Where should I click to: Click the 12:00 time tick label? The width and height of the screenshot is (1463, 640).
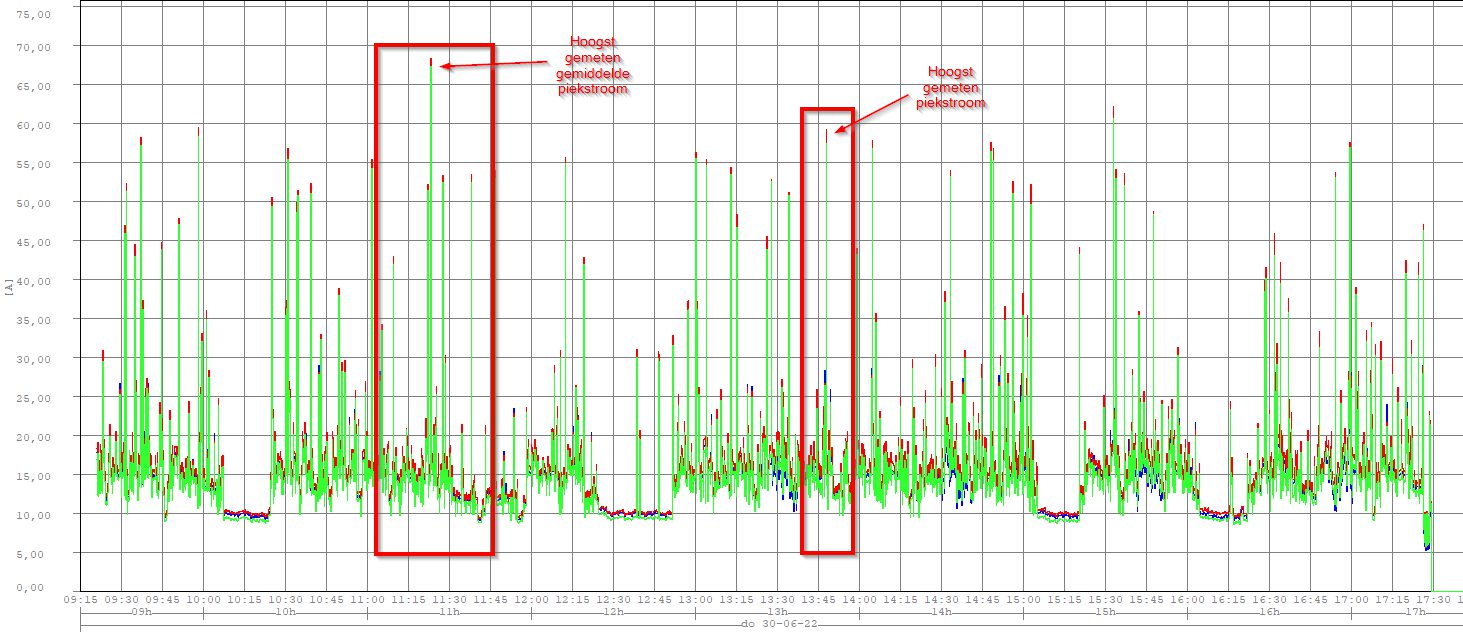click(x=531, y=599)
